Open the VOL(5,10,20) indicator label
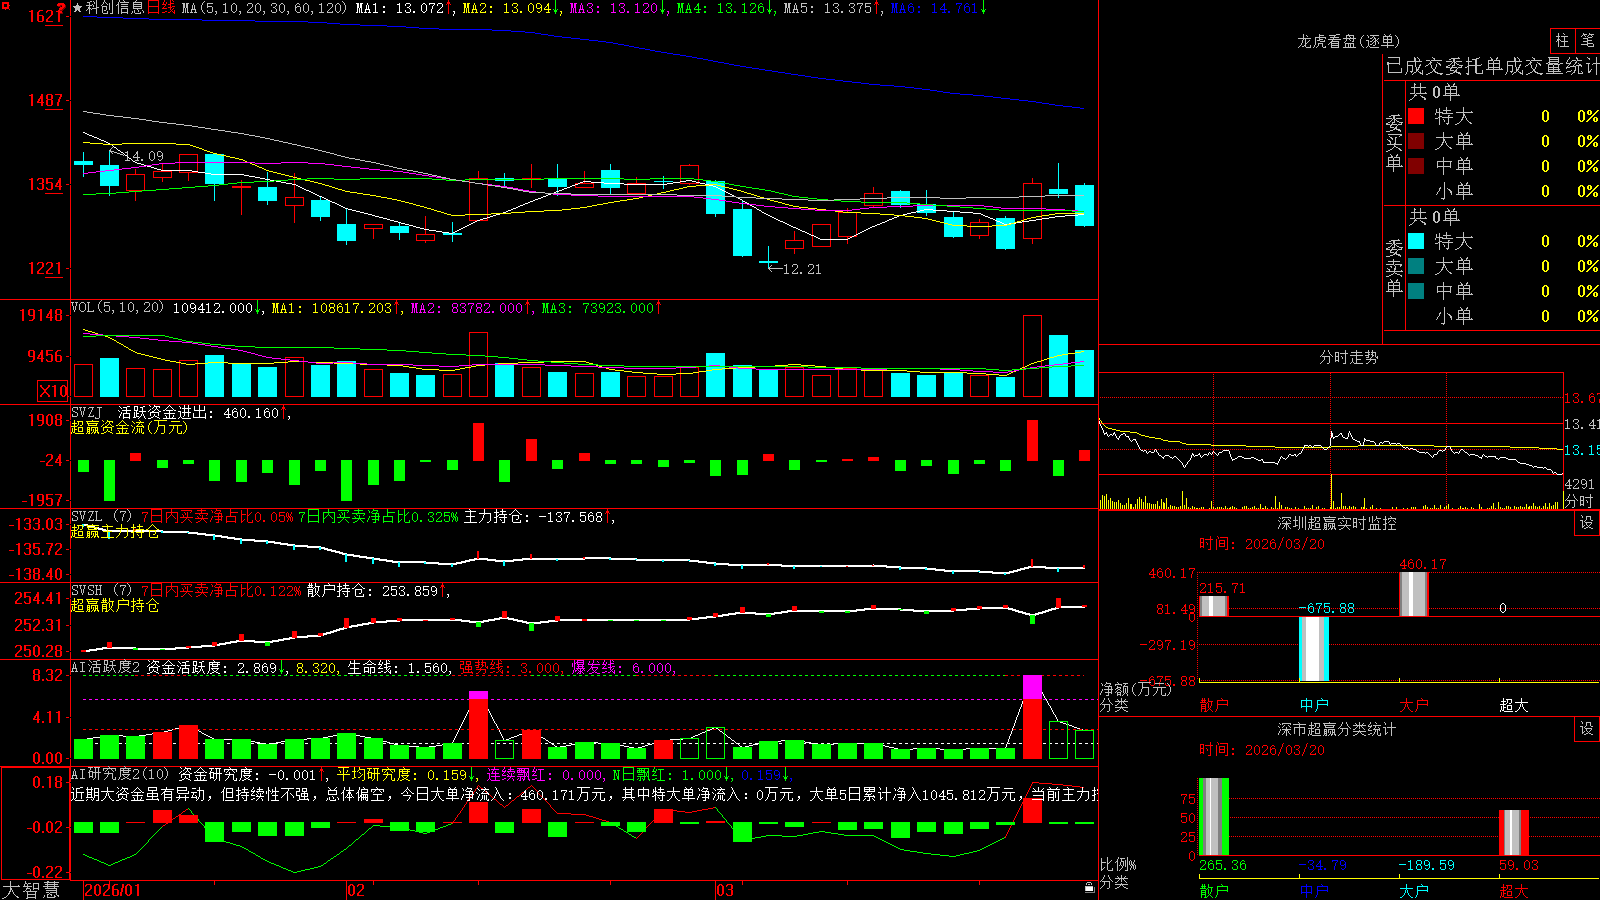This screenshot has width=1600, height=900. pos(117,307)
